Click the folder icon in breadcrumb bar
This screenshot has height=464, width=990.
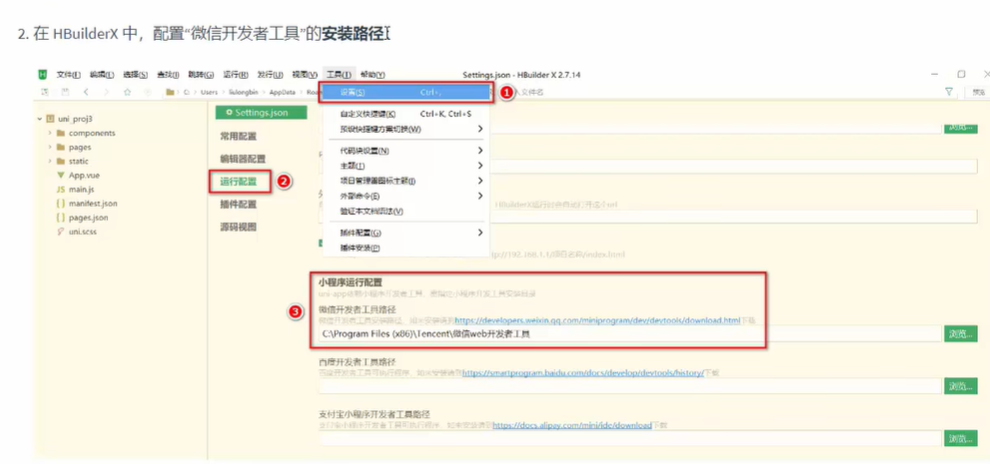[170, 92]
